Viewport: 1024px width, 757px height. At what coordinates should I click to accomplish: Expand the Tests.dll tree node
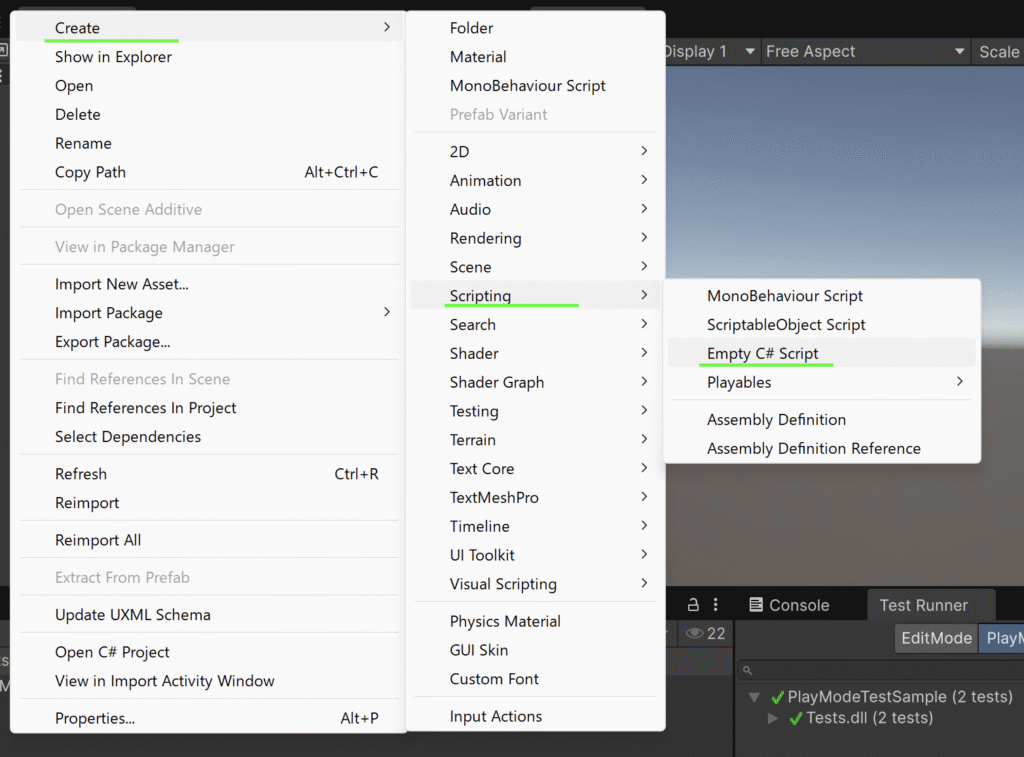[773, 718]
